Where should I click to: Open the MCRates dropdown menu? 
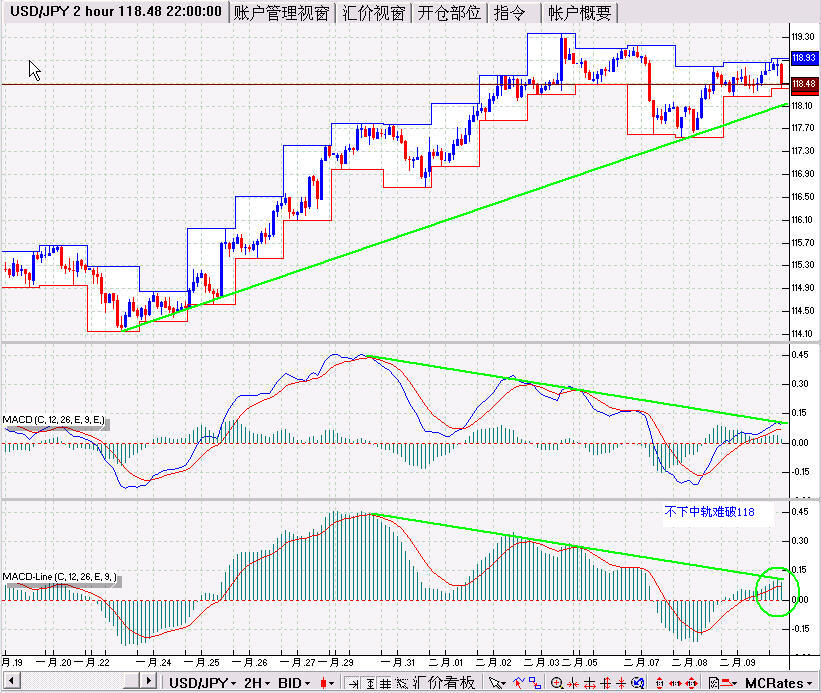point(778,683)
